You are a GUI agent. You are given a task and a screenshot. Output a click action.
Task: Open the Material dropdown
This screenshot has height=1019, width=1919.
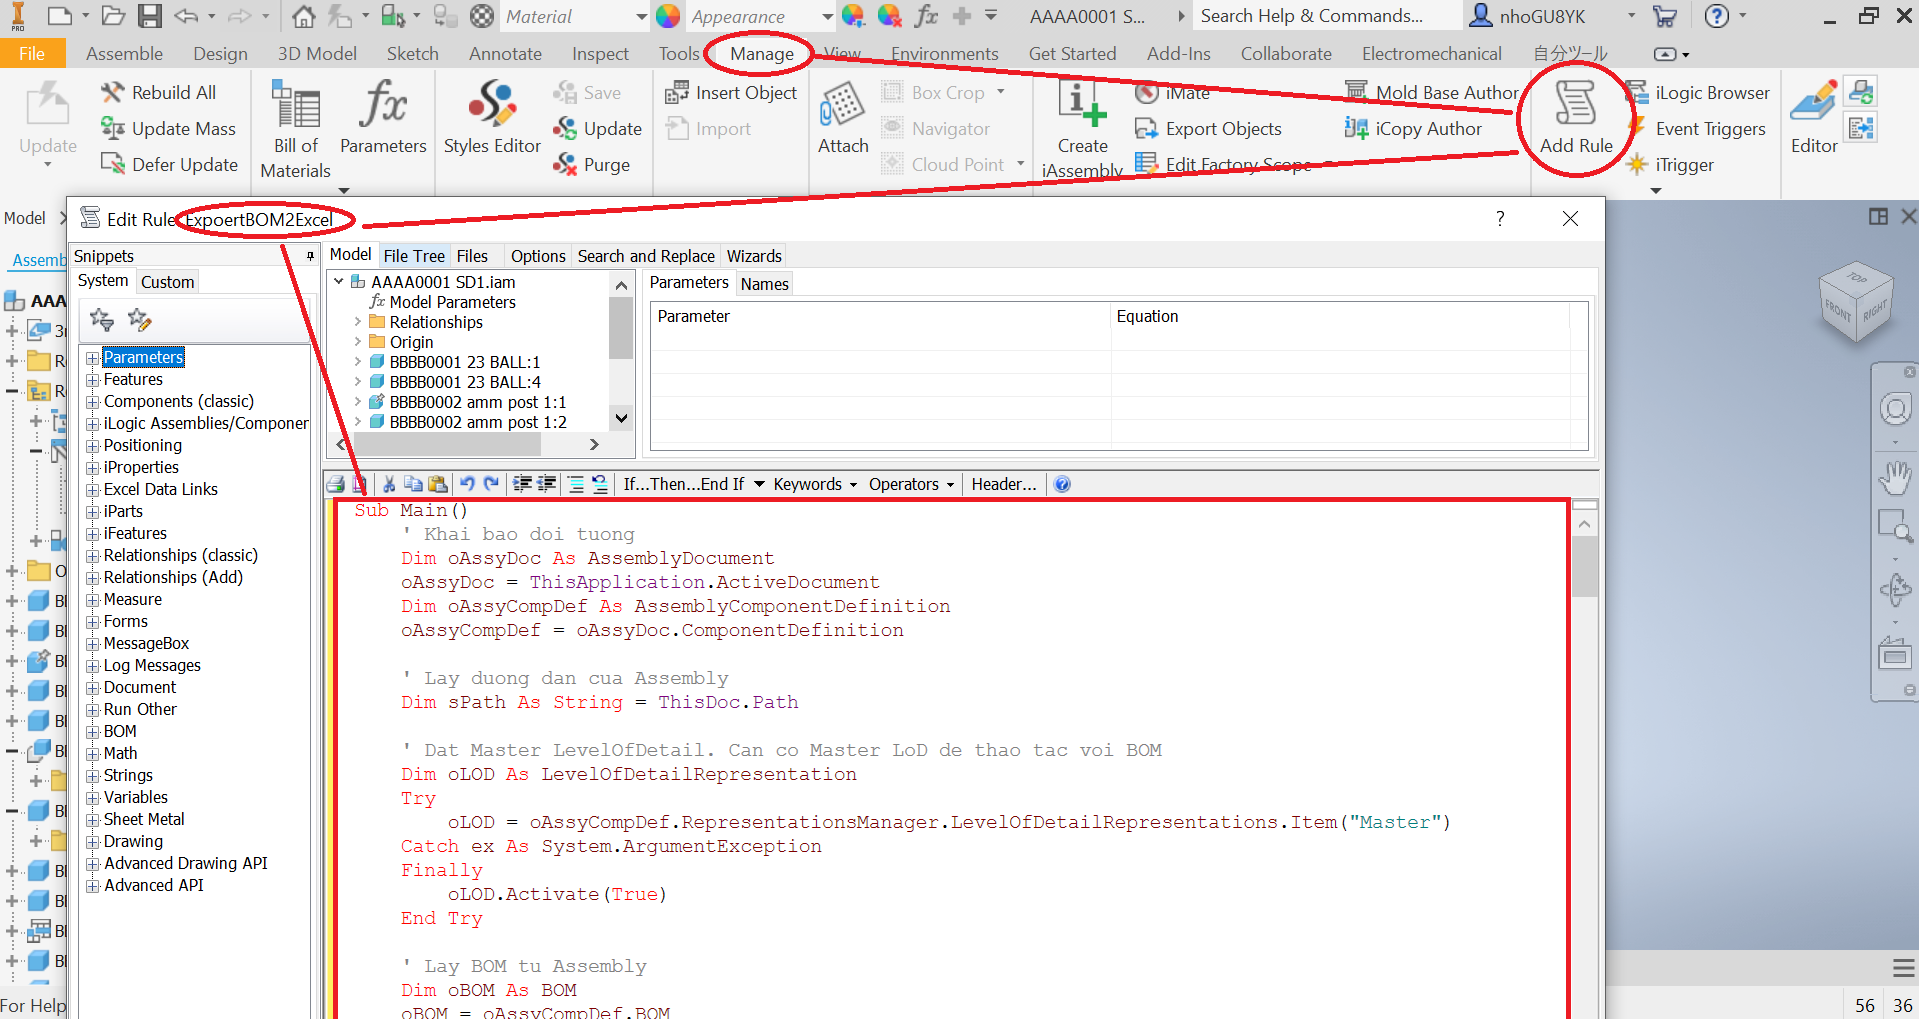641,17
